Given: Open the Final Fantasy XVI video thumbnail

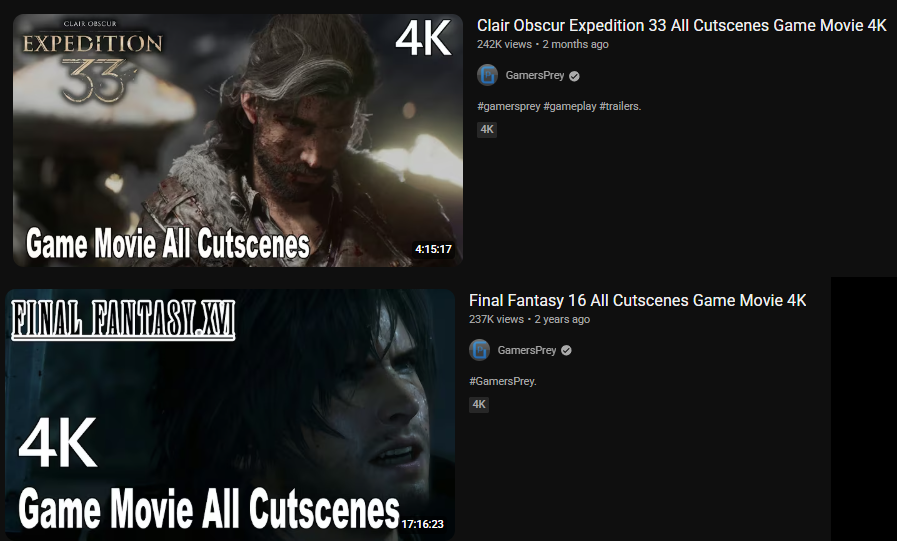Looking at the screenshot, I should tap(230, 415).
